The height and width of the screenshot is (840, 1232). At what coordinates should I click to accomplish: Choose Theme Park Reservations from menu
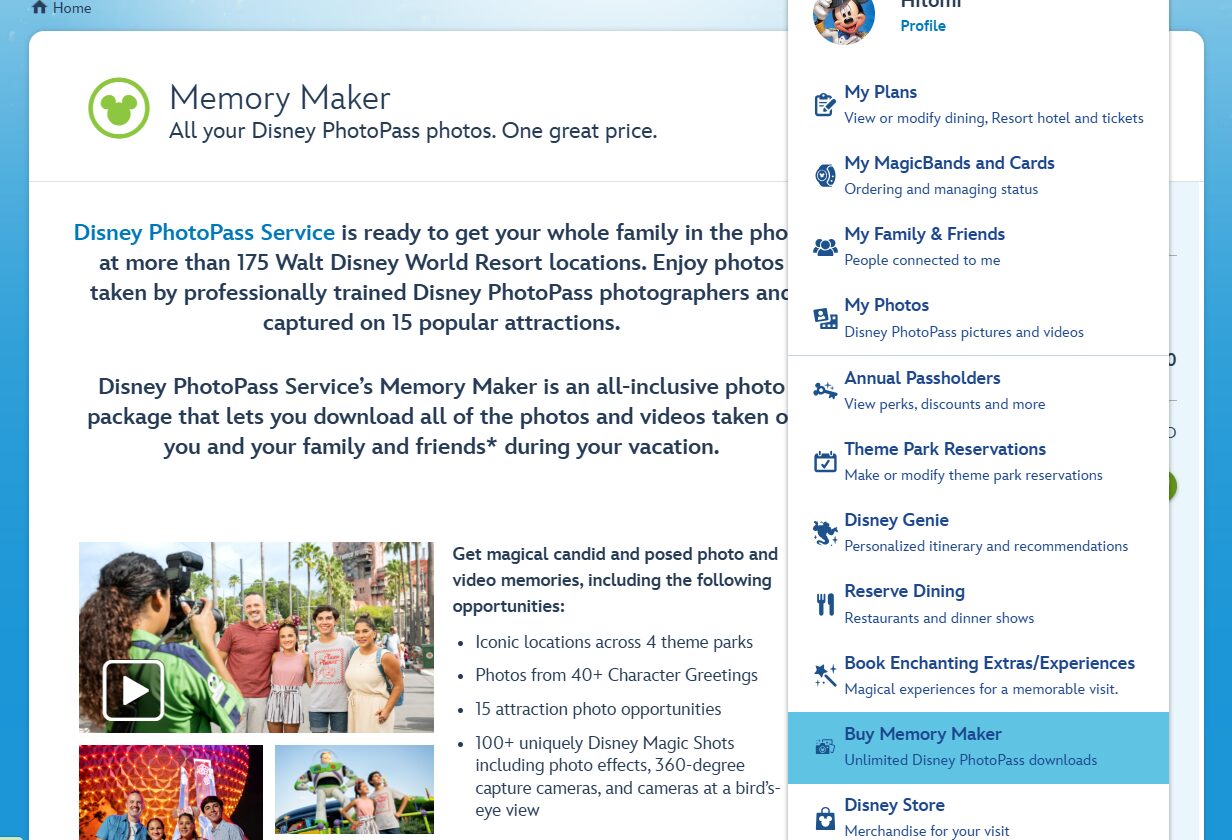944,449
